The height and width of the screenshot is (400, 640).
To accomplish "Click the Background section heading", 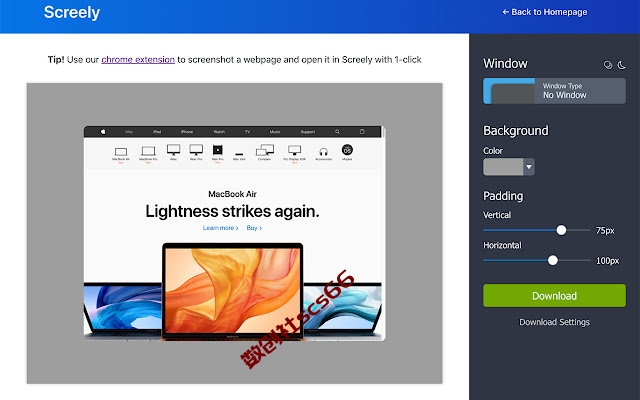I will [x=516, y=131].
